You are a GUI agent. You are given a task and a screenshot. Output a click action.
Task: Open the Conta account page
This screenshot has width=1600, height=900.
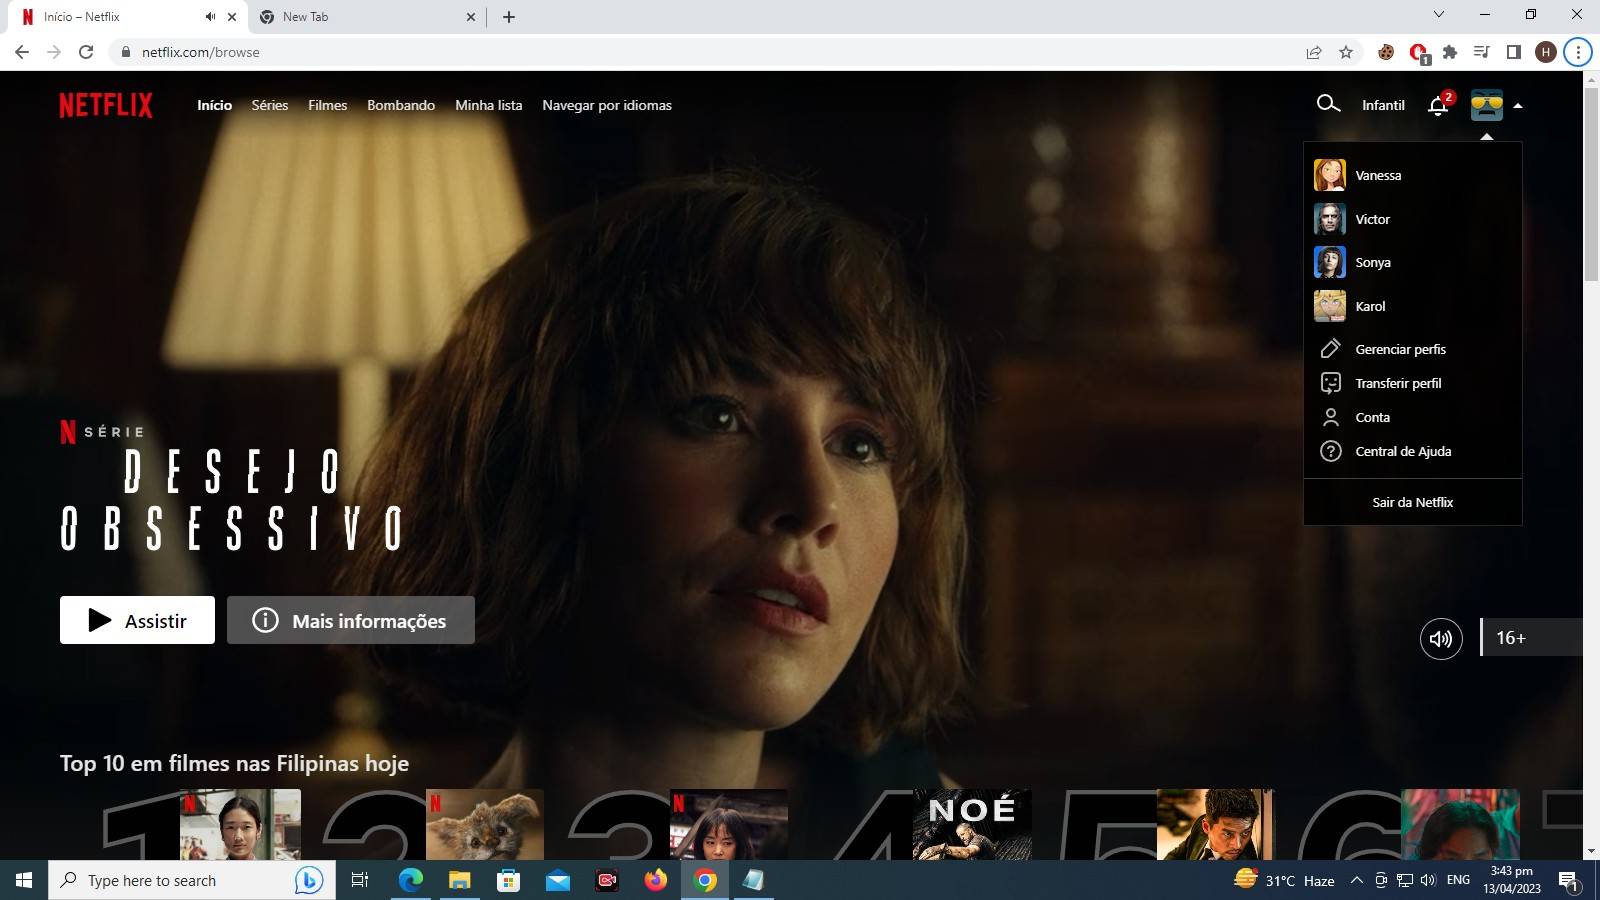[1373, 417]
